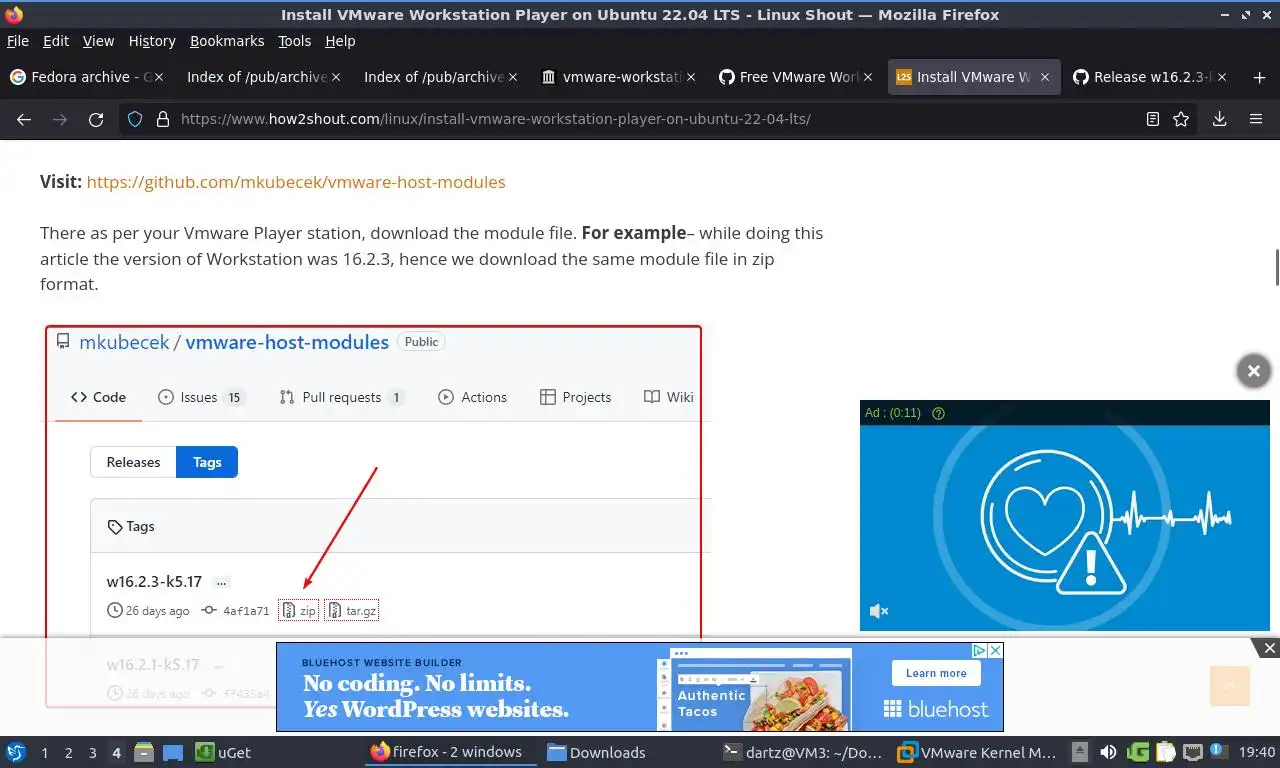This screenshot has height=768, width=1280.
Task: Open the volume control tray icon
Action: (1108, 752)
